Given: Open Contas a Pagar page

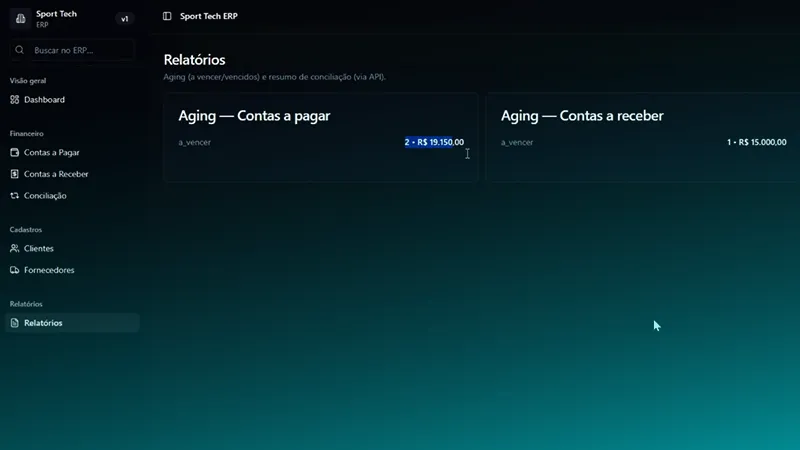Looking at the screenshot, I should (x=72, y=153).
